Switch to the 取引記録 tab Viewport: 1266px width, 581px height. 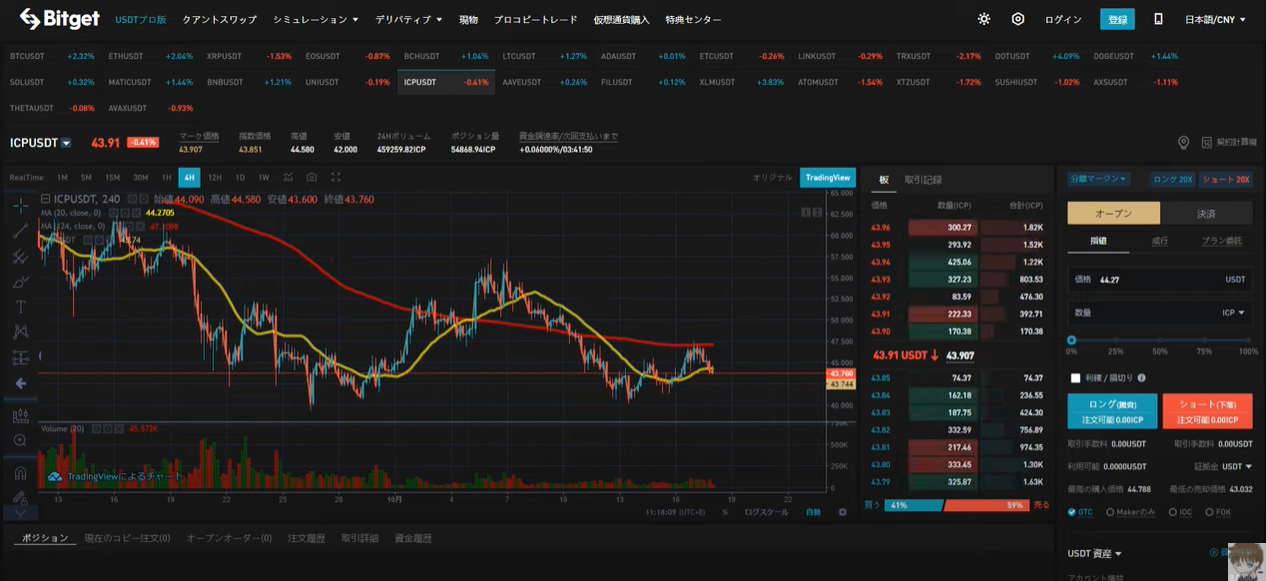[922, 180]
